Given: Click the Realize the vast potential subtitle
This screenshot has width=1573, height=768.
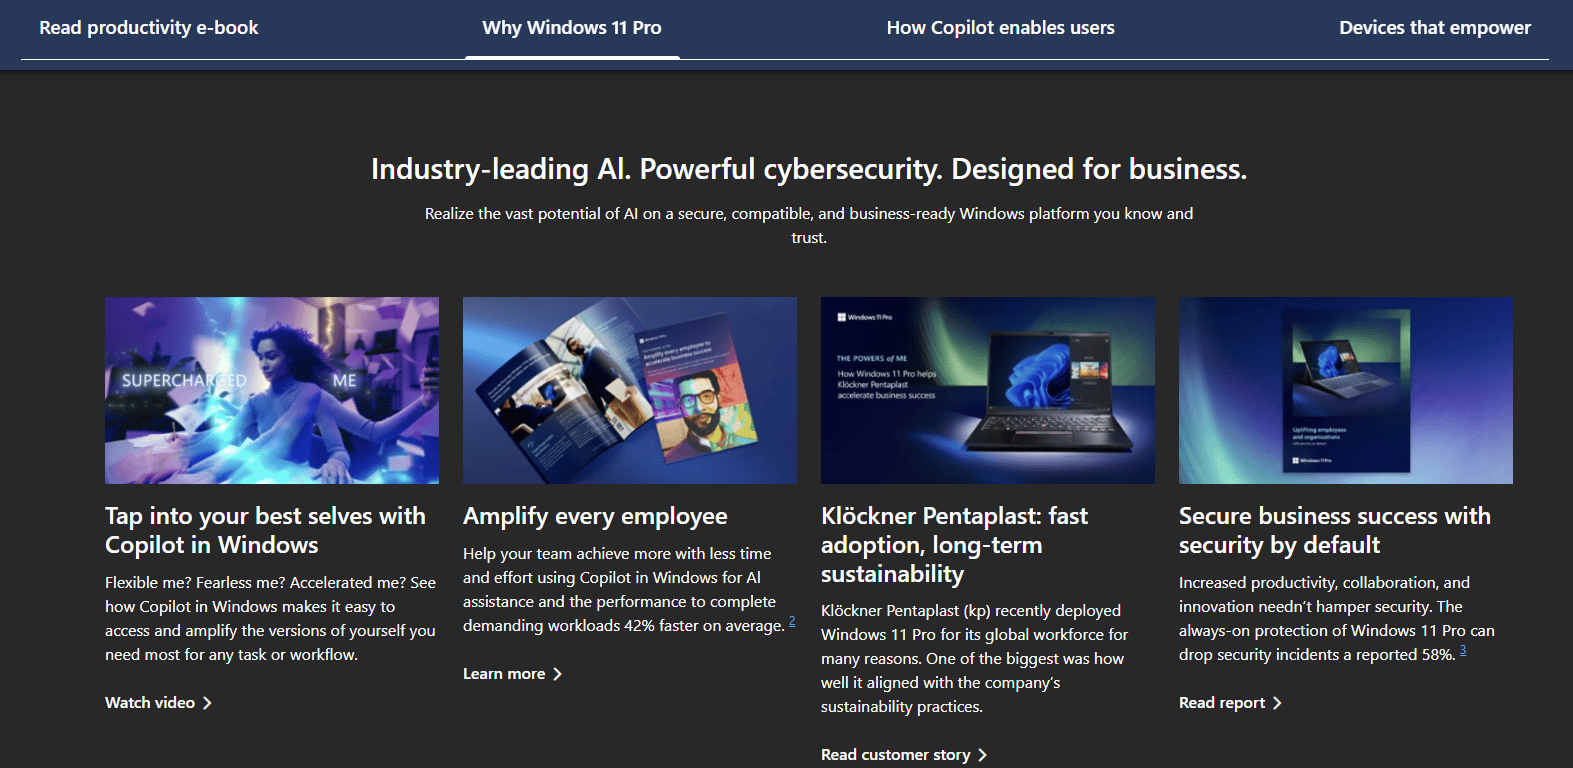Looking at the screenshot, I should click(x=809, y=226).
